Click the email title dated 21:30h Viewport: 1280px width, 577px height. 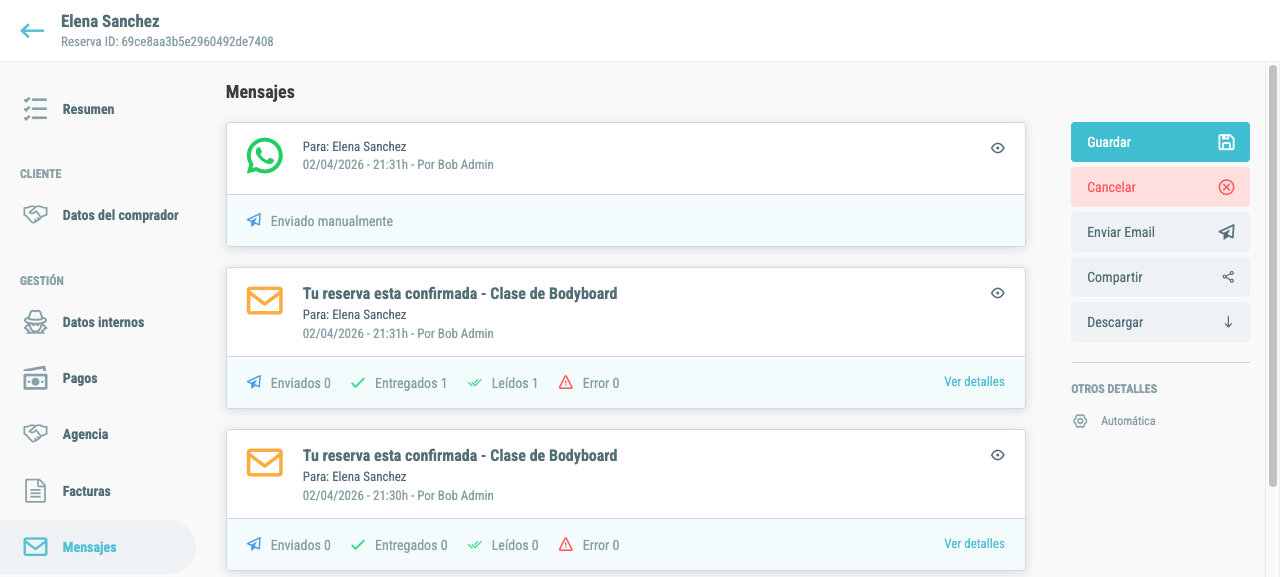pyautogui.click(x=460, y=456)
